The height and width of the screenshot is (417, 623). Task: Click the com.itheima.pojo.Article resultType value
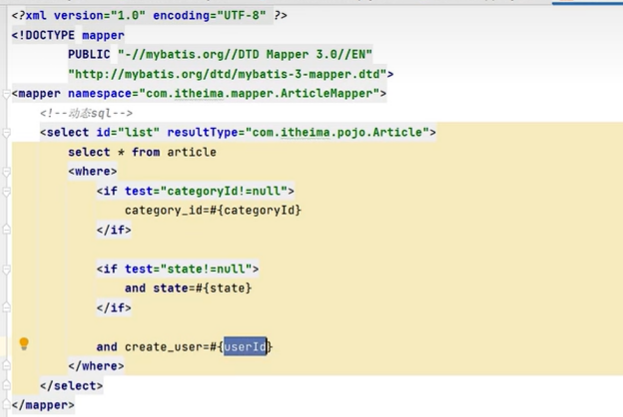tap(337, 132)
